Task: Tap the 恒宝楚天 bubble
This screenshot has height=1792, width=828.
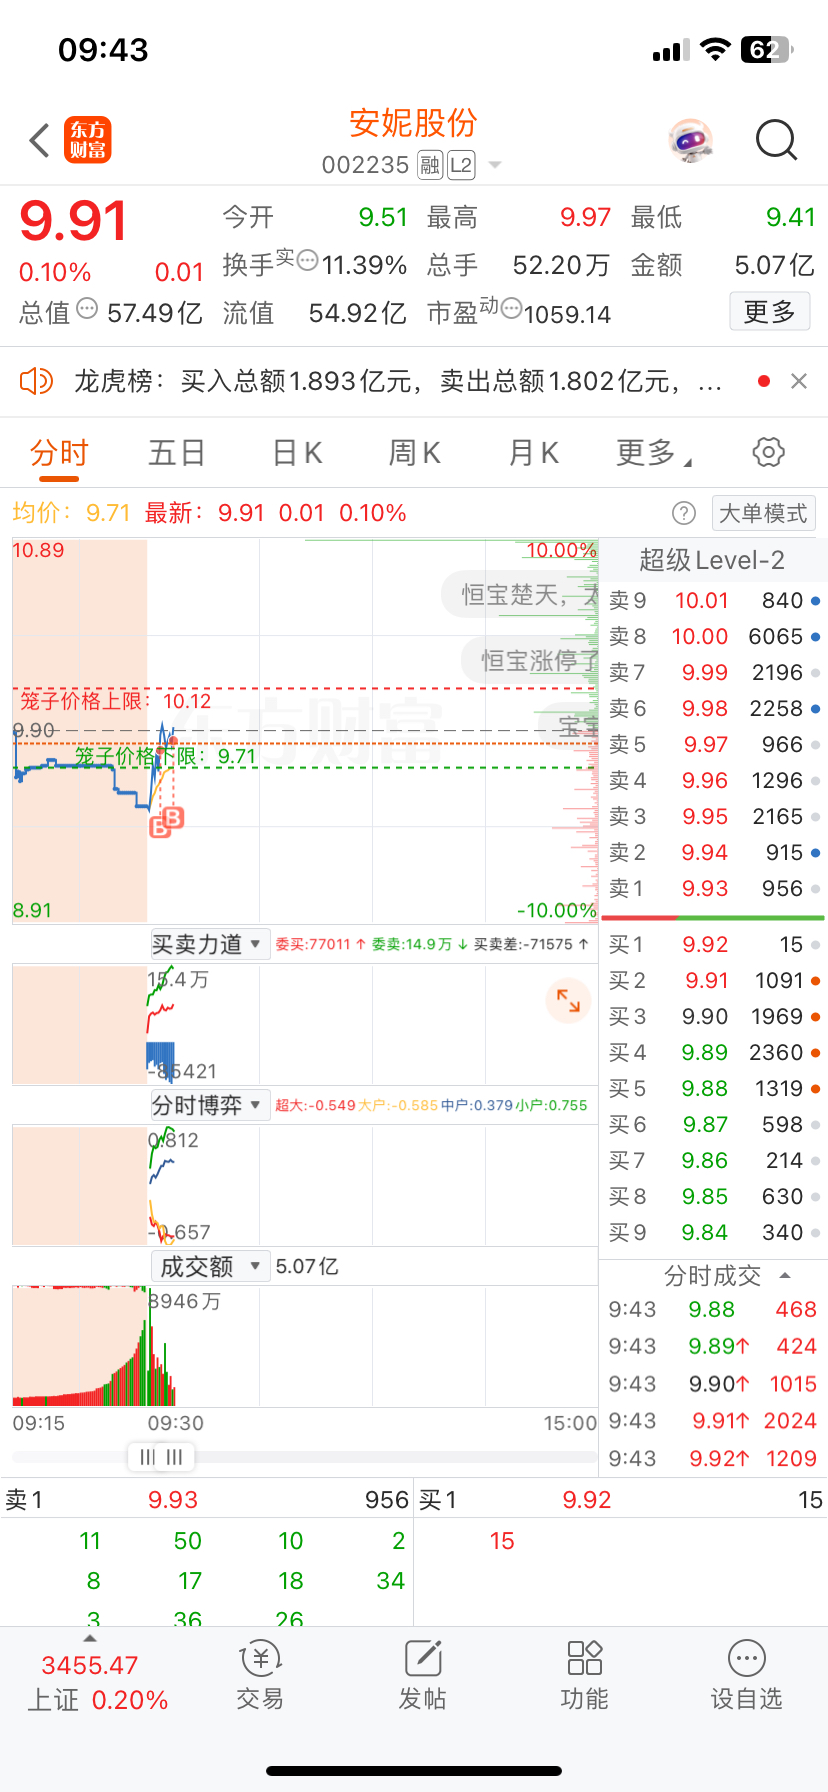Action: coord(520,595)
